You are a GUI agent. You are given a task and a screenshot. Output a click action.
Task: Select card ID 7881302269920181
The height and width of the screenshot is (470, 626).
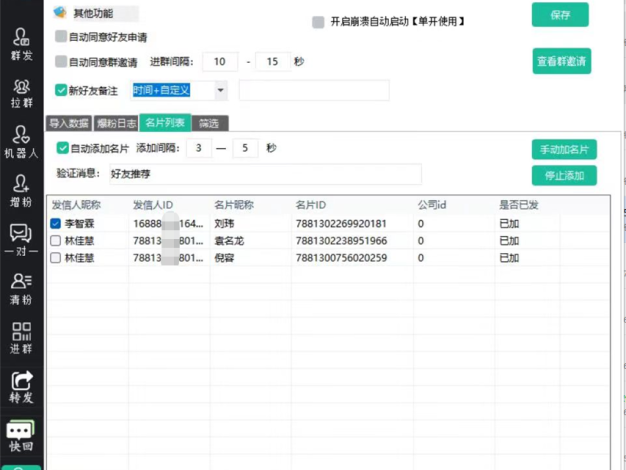341,224
